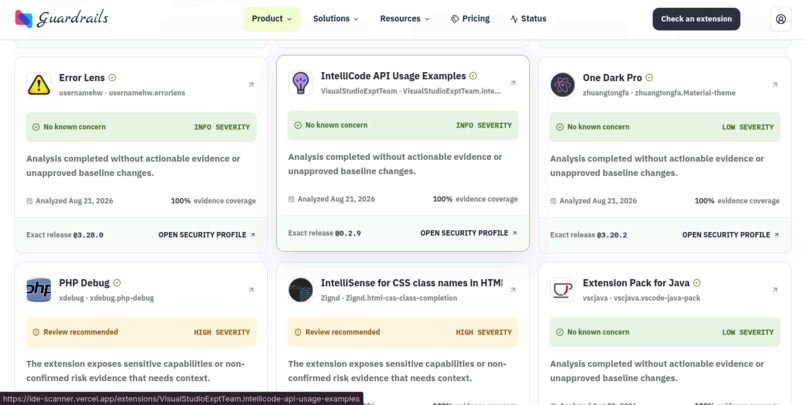Expand the Solutions dropdown
This screenshot has height=405, width=806.
coord(336,19)
